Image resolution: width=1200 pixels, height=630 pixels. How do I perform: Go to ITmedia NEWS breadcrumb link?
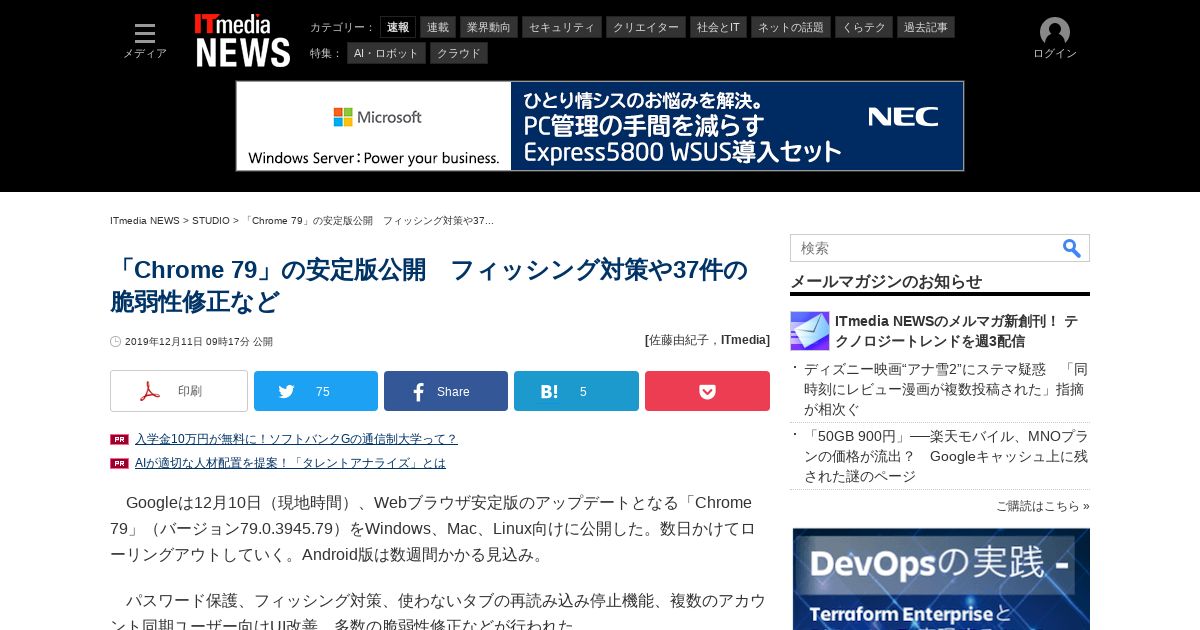point(145,220)
